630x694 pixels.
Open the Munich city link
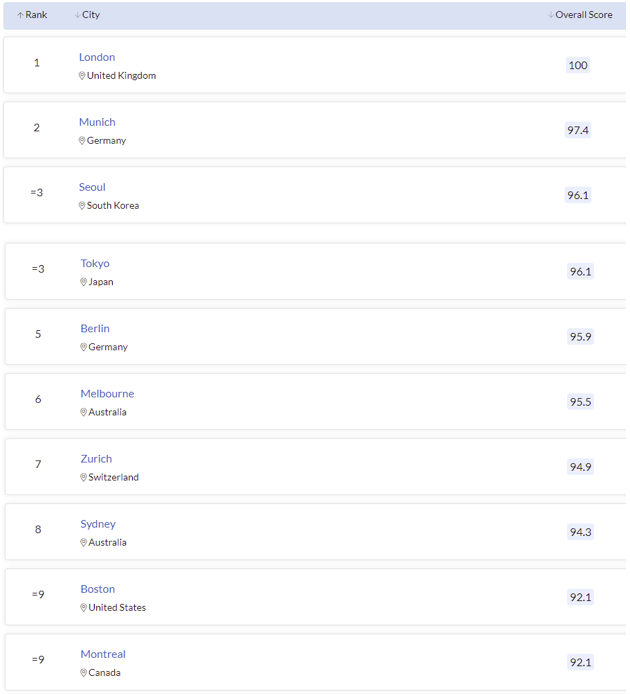pos(97,122)
